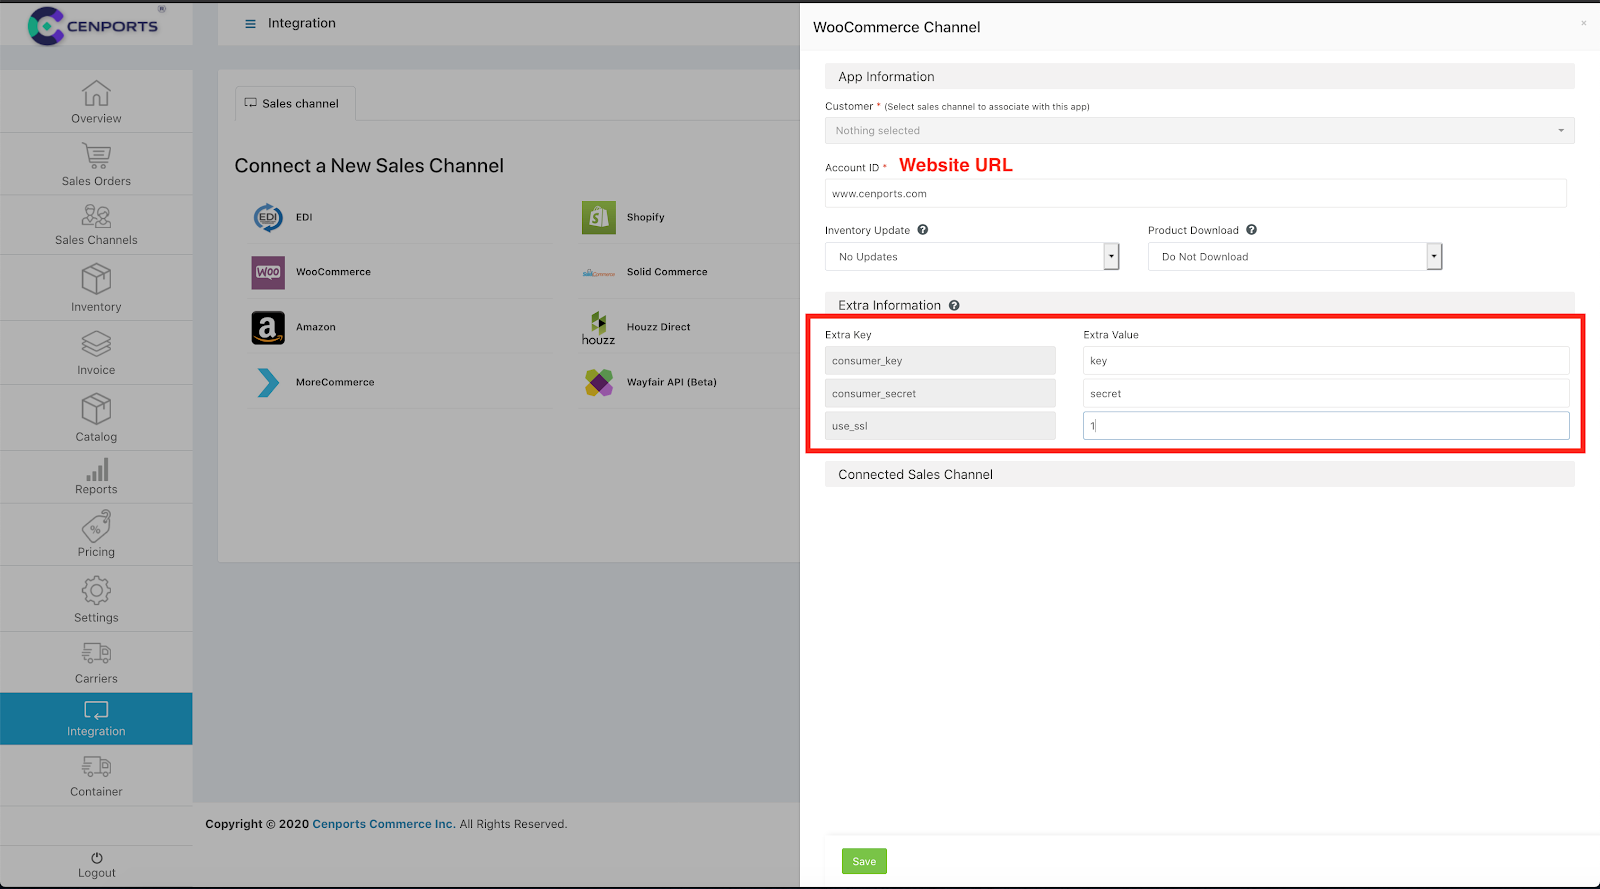Choose the EDI channel icon
1600x889 pixels.
(x=268, y=217)
